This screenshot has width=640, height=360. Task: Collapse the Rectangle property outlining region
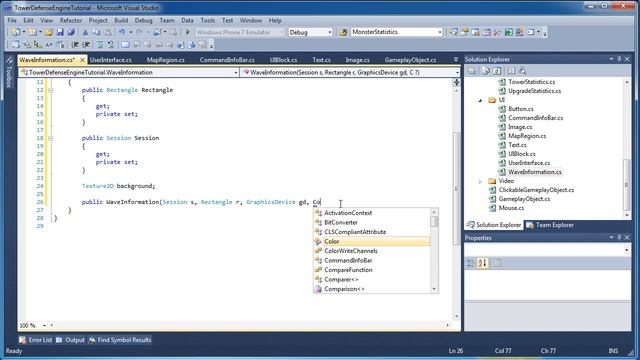pyautogui.click(x=51, y=90)
